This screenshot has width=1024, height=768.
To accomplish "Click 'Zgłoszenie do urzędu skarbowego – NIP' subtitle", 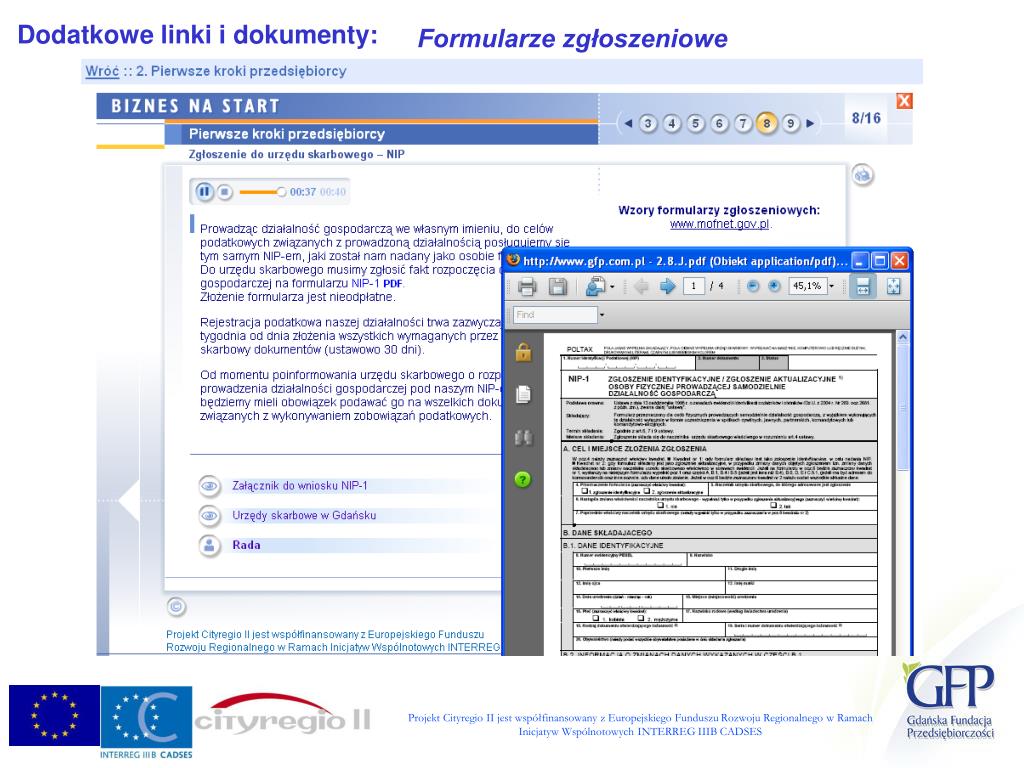I will pos(296,154).
